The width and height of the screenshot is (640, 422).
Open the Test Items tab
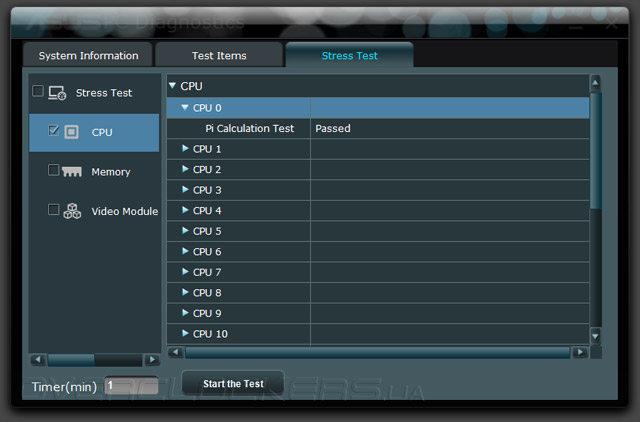pyautogui.click(x=219, y=55)
